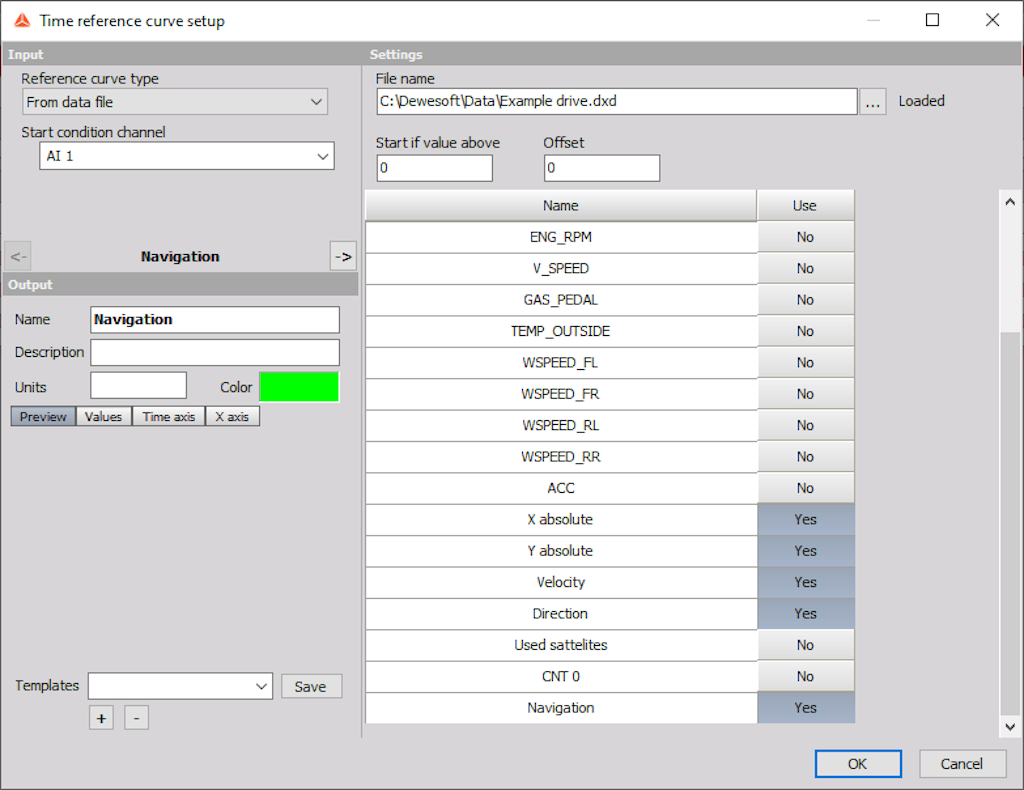Click the green Color swatch
This screenshot has height=790, width=1024.
[x=299, y=387]
